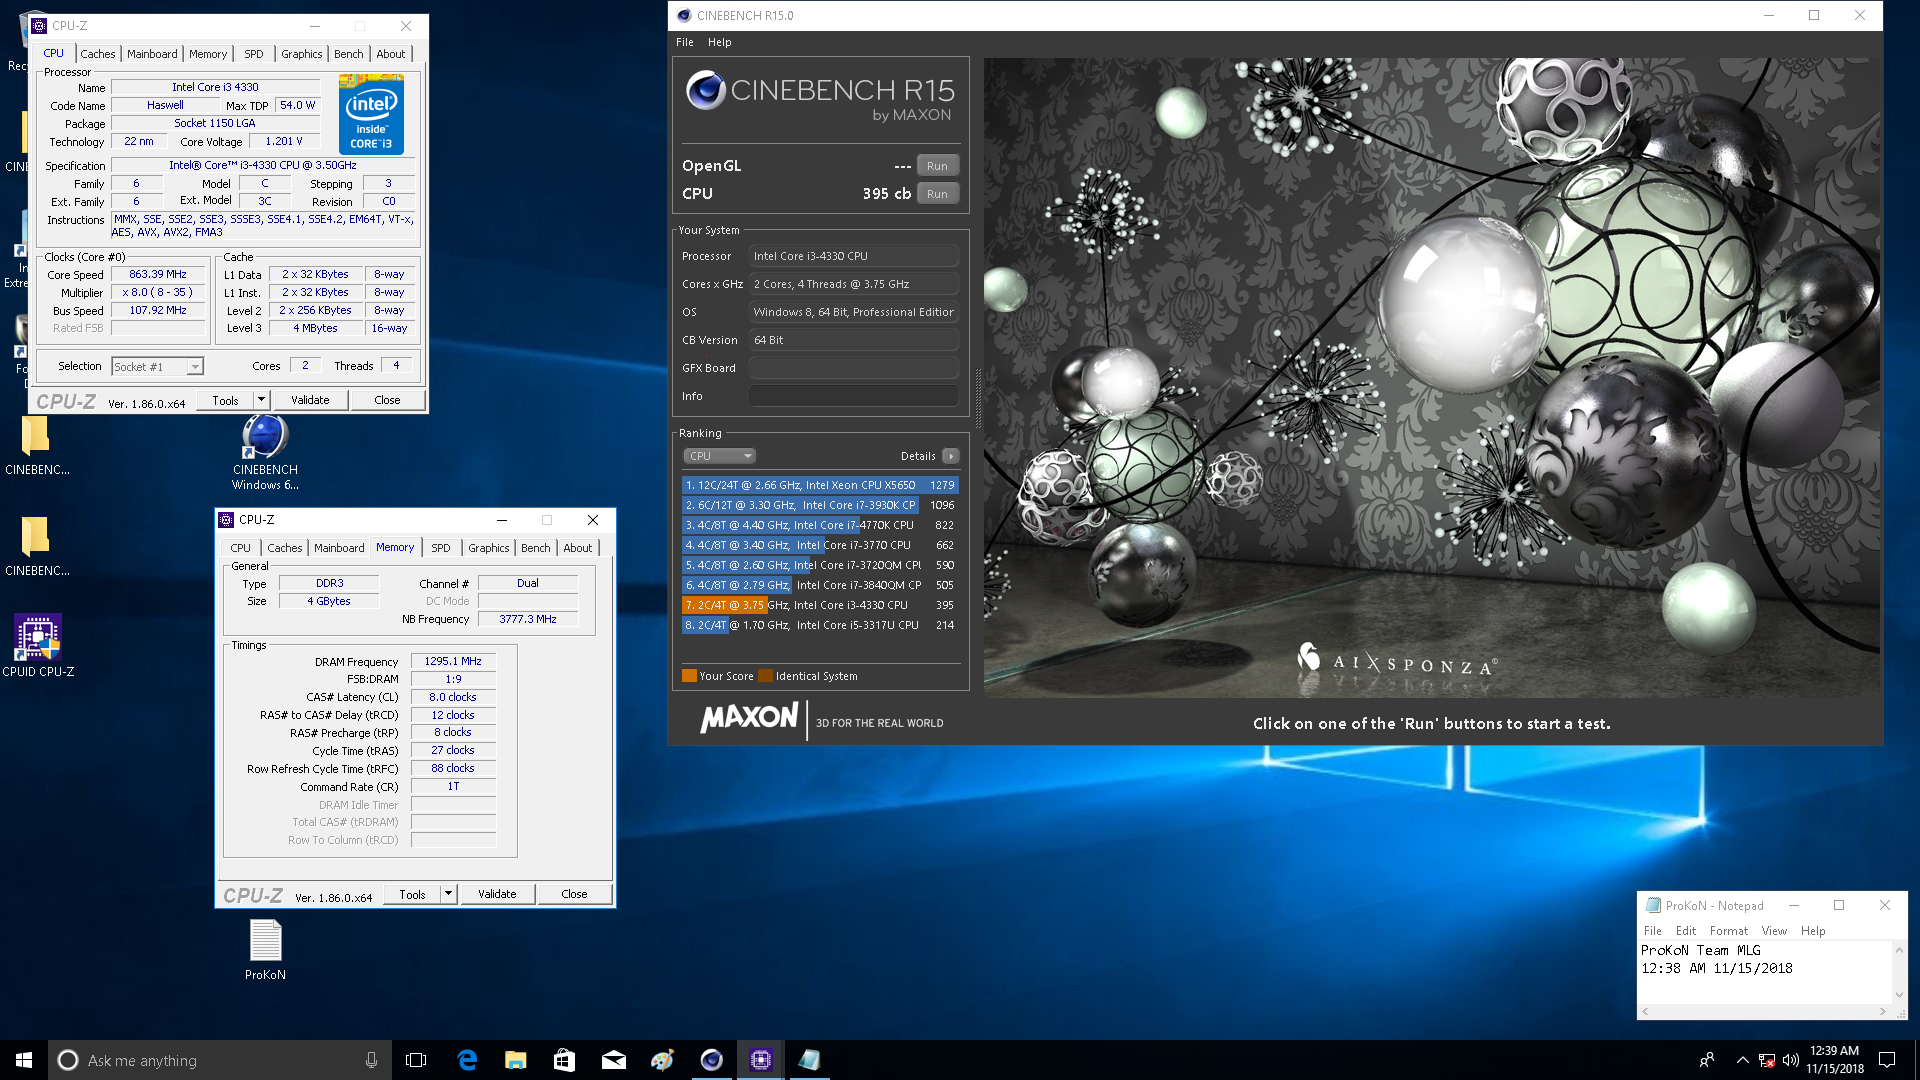This screenshot has width=1920, height=1080.
Task: Switch to SPD tab in Memory CPU-Z window
Action: click(x=441, y=548)
